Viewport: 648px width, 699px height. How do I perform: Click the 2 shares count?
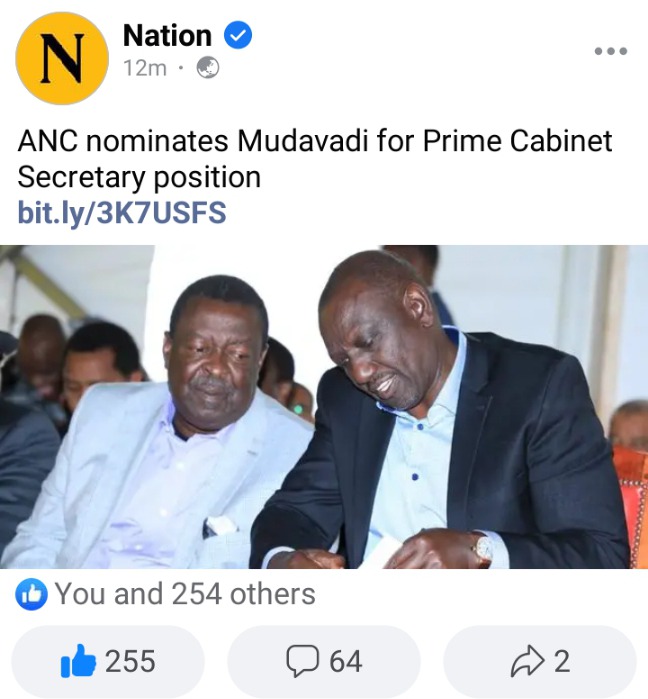point(562,661)
